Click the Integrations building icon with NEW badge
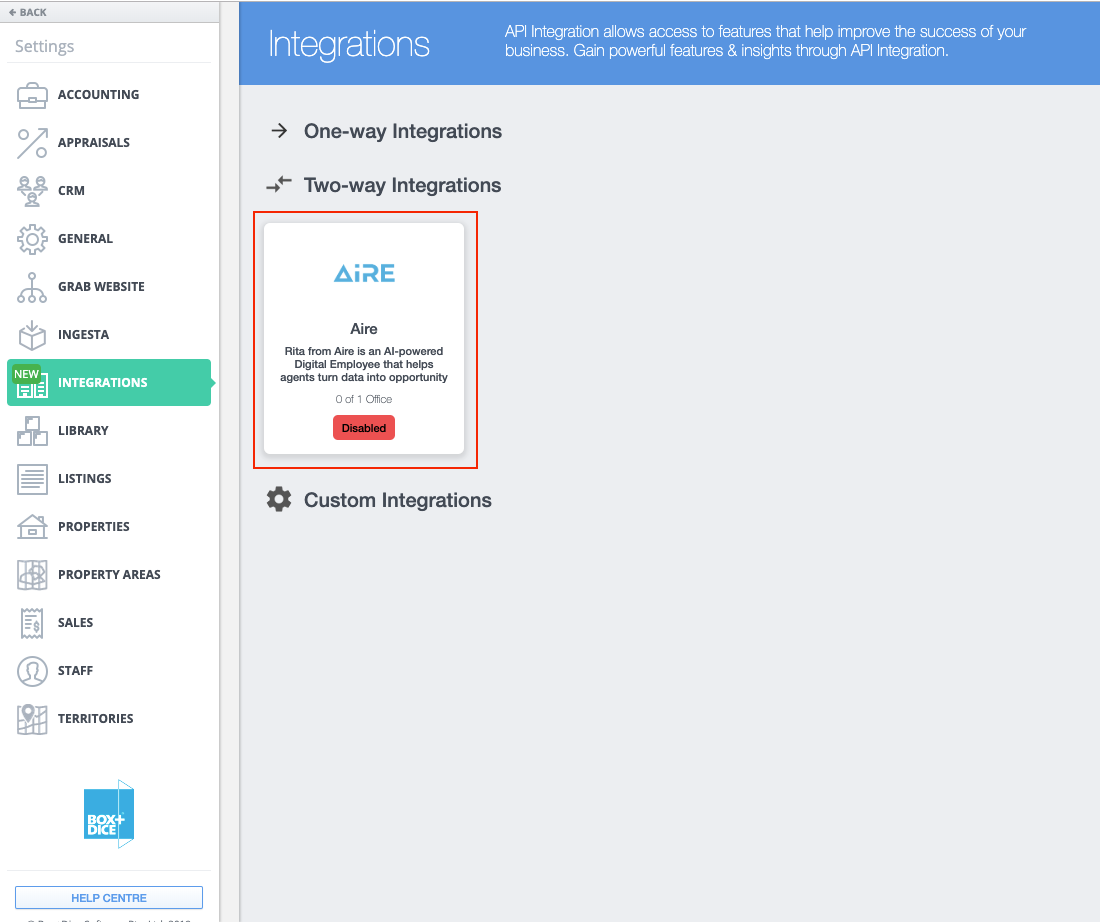 [x=31, y=382]
